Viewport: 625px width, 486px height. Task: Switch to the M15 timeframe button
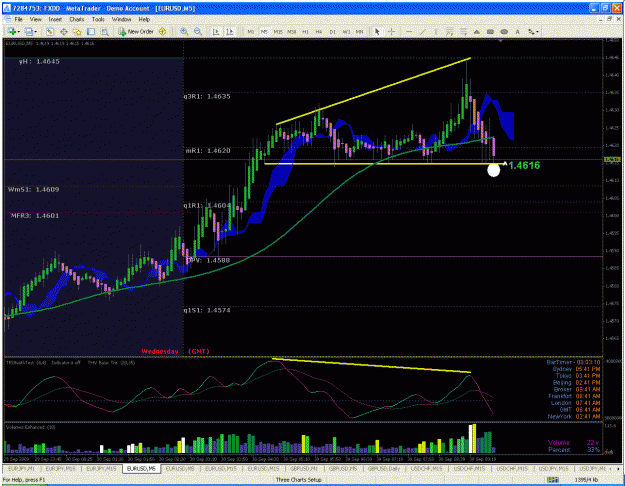(x=278, y=31)
